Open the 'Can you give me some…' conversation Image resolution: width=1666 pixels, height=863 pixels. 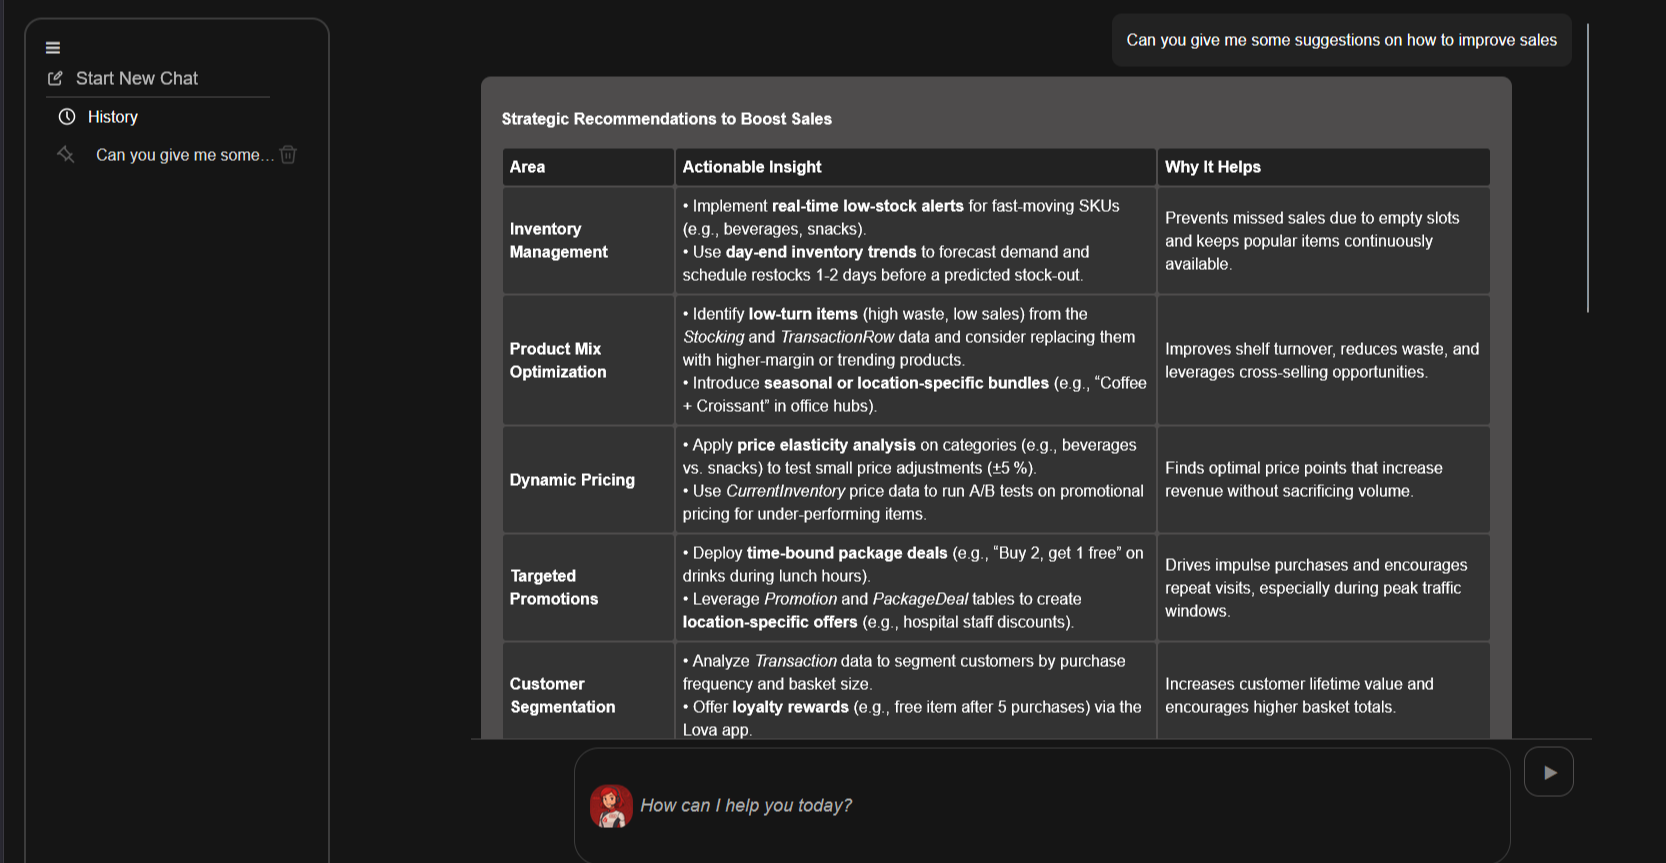(x=184, y=155)
